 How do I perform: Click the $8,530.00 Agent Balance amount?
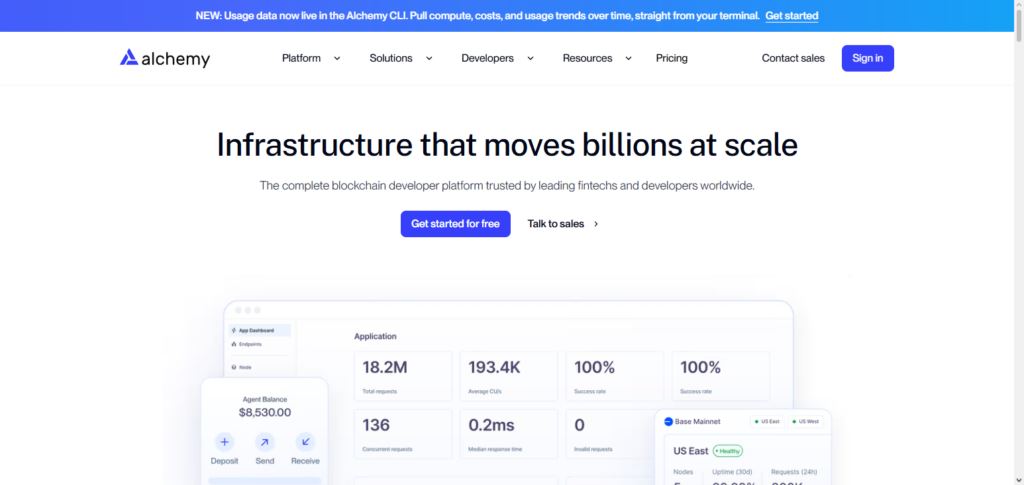(x=264, y=413)
